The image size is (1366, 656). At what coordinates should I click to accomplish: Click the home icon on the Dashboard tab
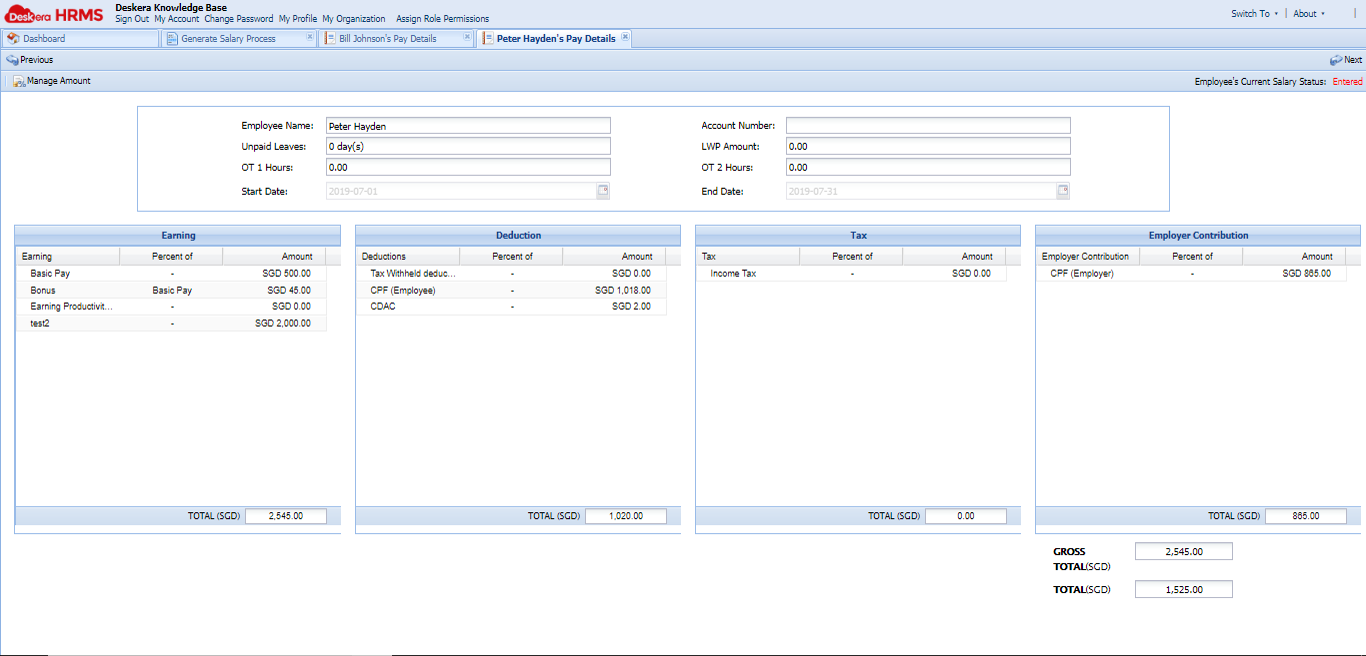pos(12,38)
